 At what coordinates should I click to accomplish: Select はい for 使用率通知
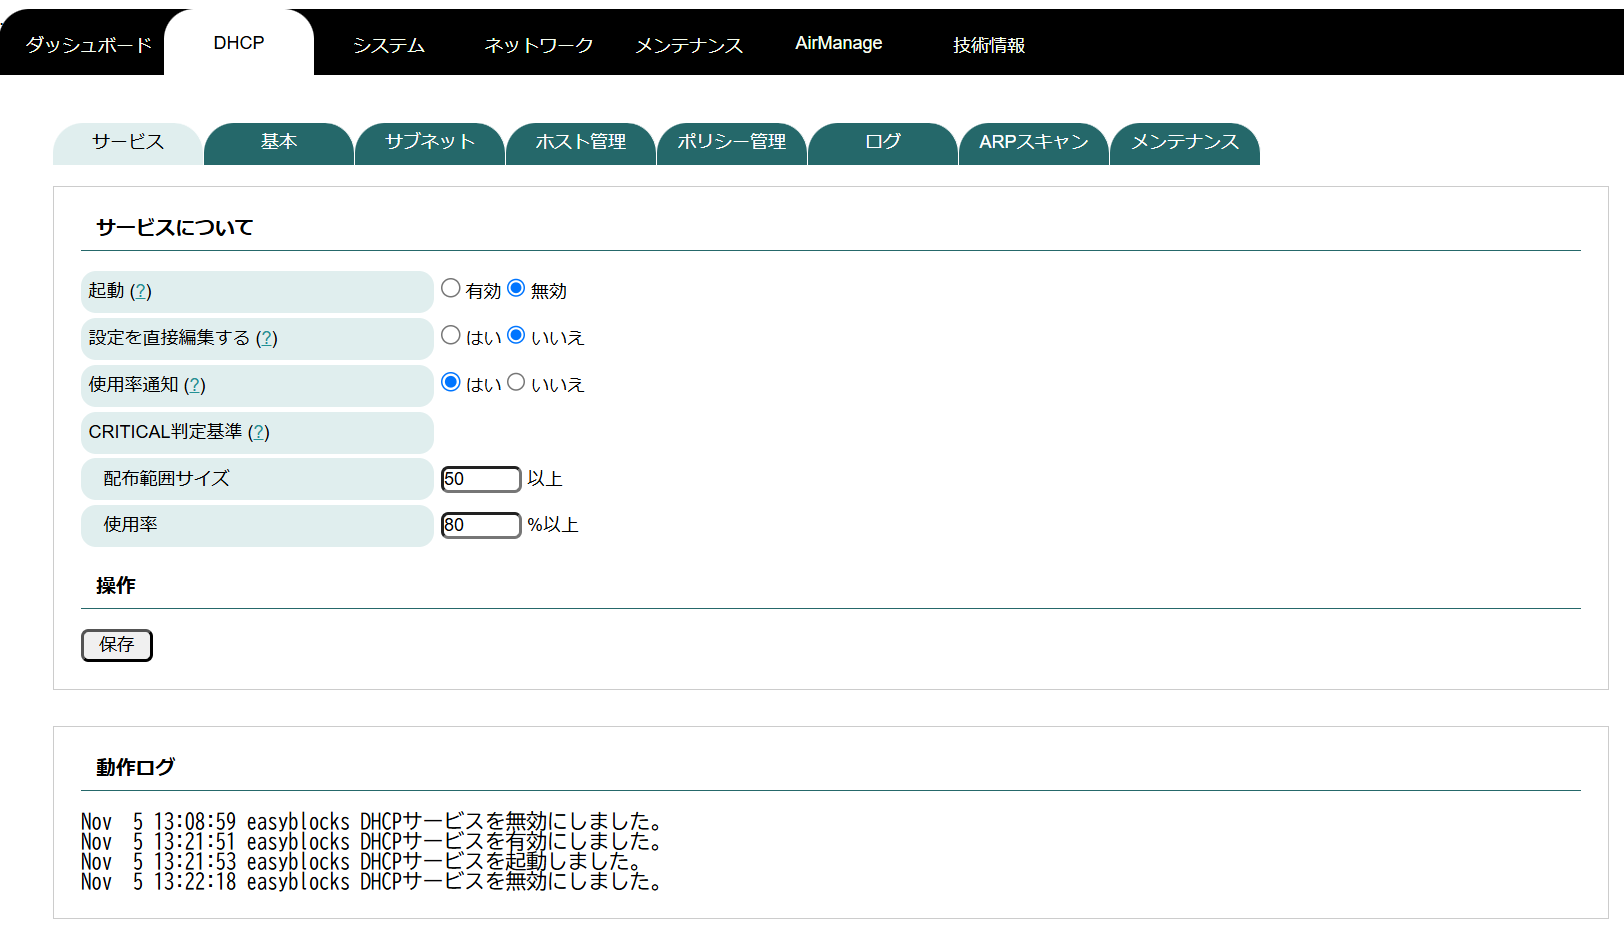tap(451, 383)
